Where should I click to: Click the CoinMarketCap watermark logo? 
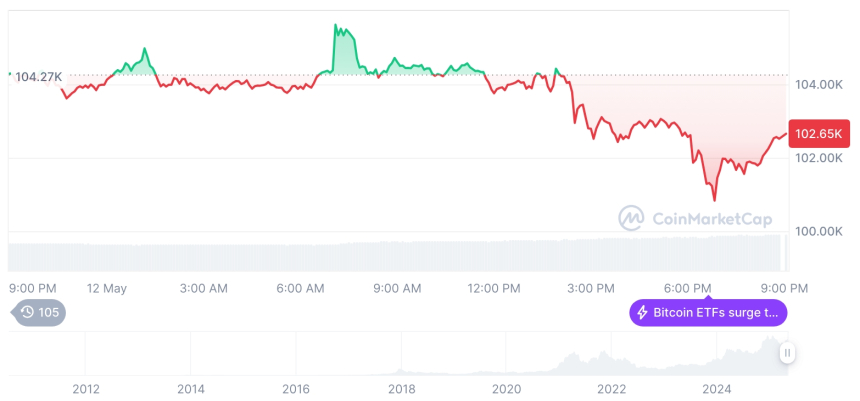pos(631,217)
